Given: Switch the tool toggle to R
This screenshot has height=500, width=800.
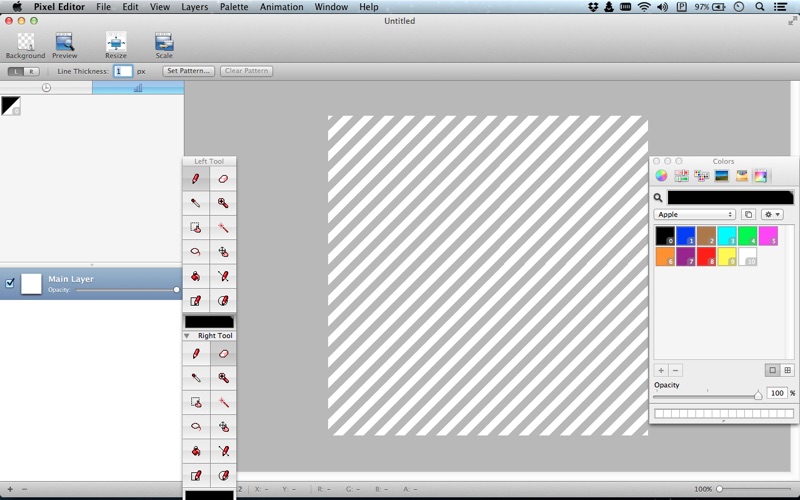Looking at the screenshot, I should coord(32,71).
